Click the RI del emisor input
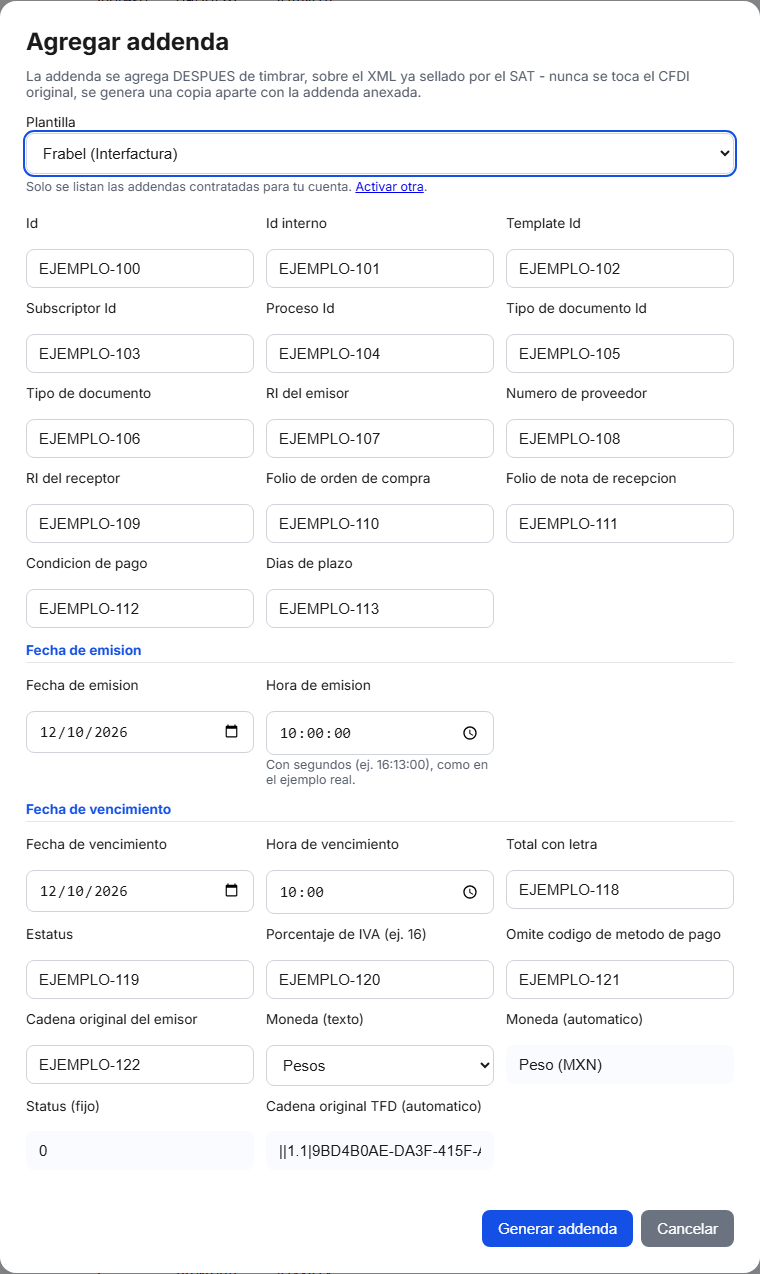Screen dimensions: 760x1274 [380, 439]
